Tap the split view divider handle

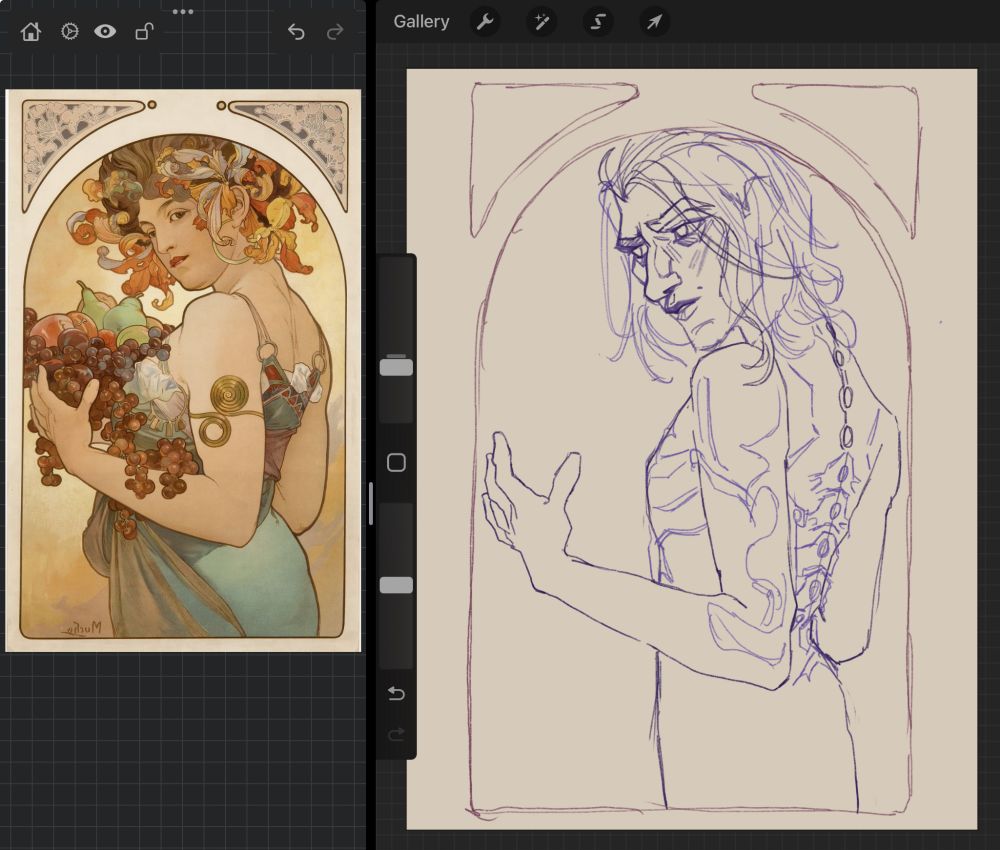point(371,503)
